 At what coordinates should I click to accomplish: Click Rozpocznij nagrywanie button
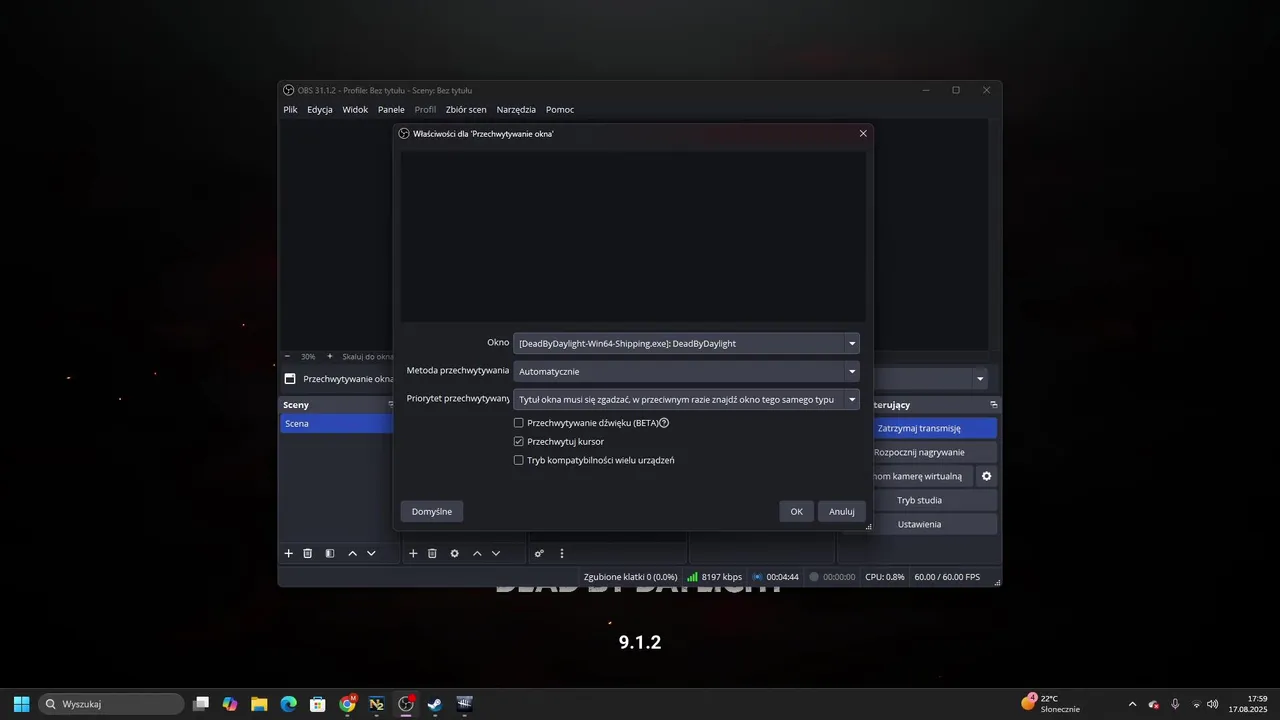934,452
